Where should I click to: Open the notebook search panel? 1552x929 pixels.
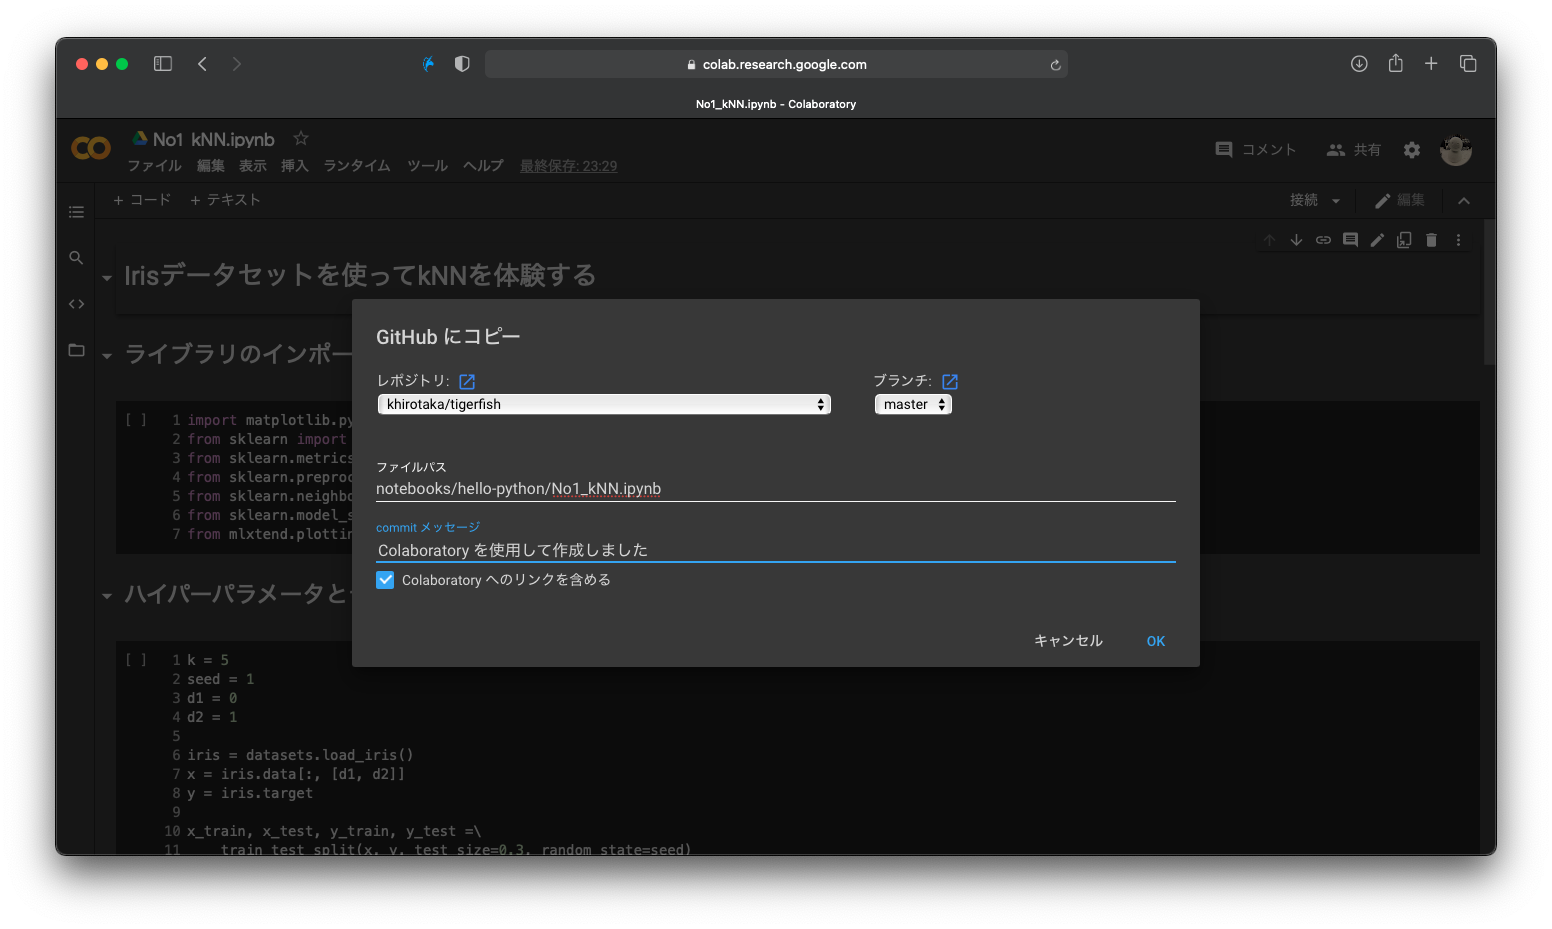[76, 257]
